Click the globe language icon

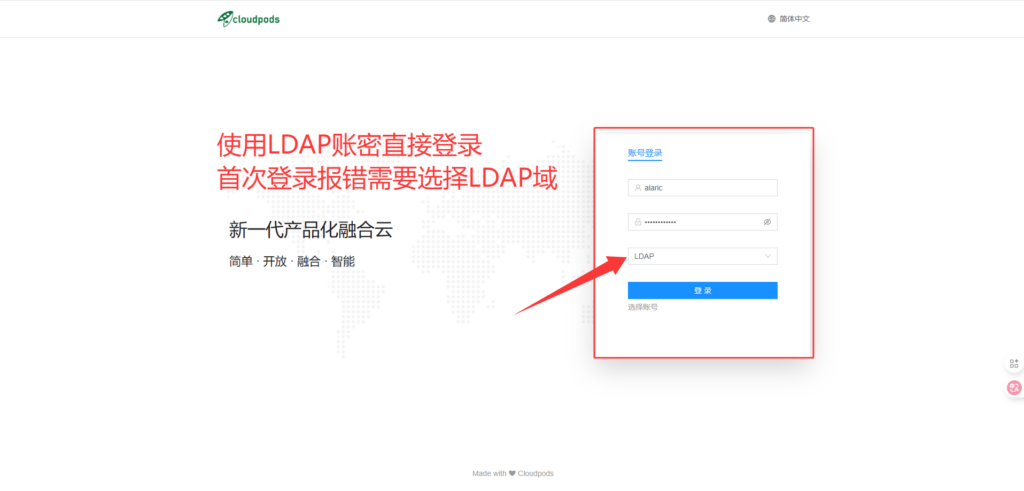click(772, 18)
